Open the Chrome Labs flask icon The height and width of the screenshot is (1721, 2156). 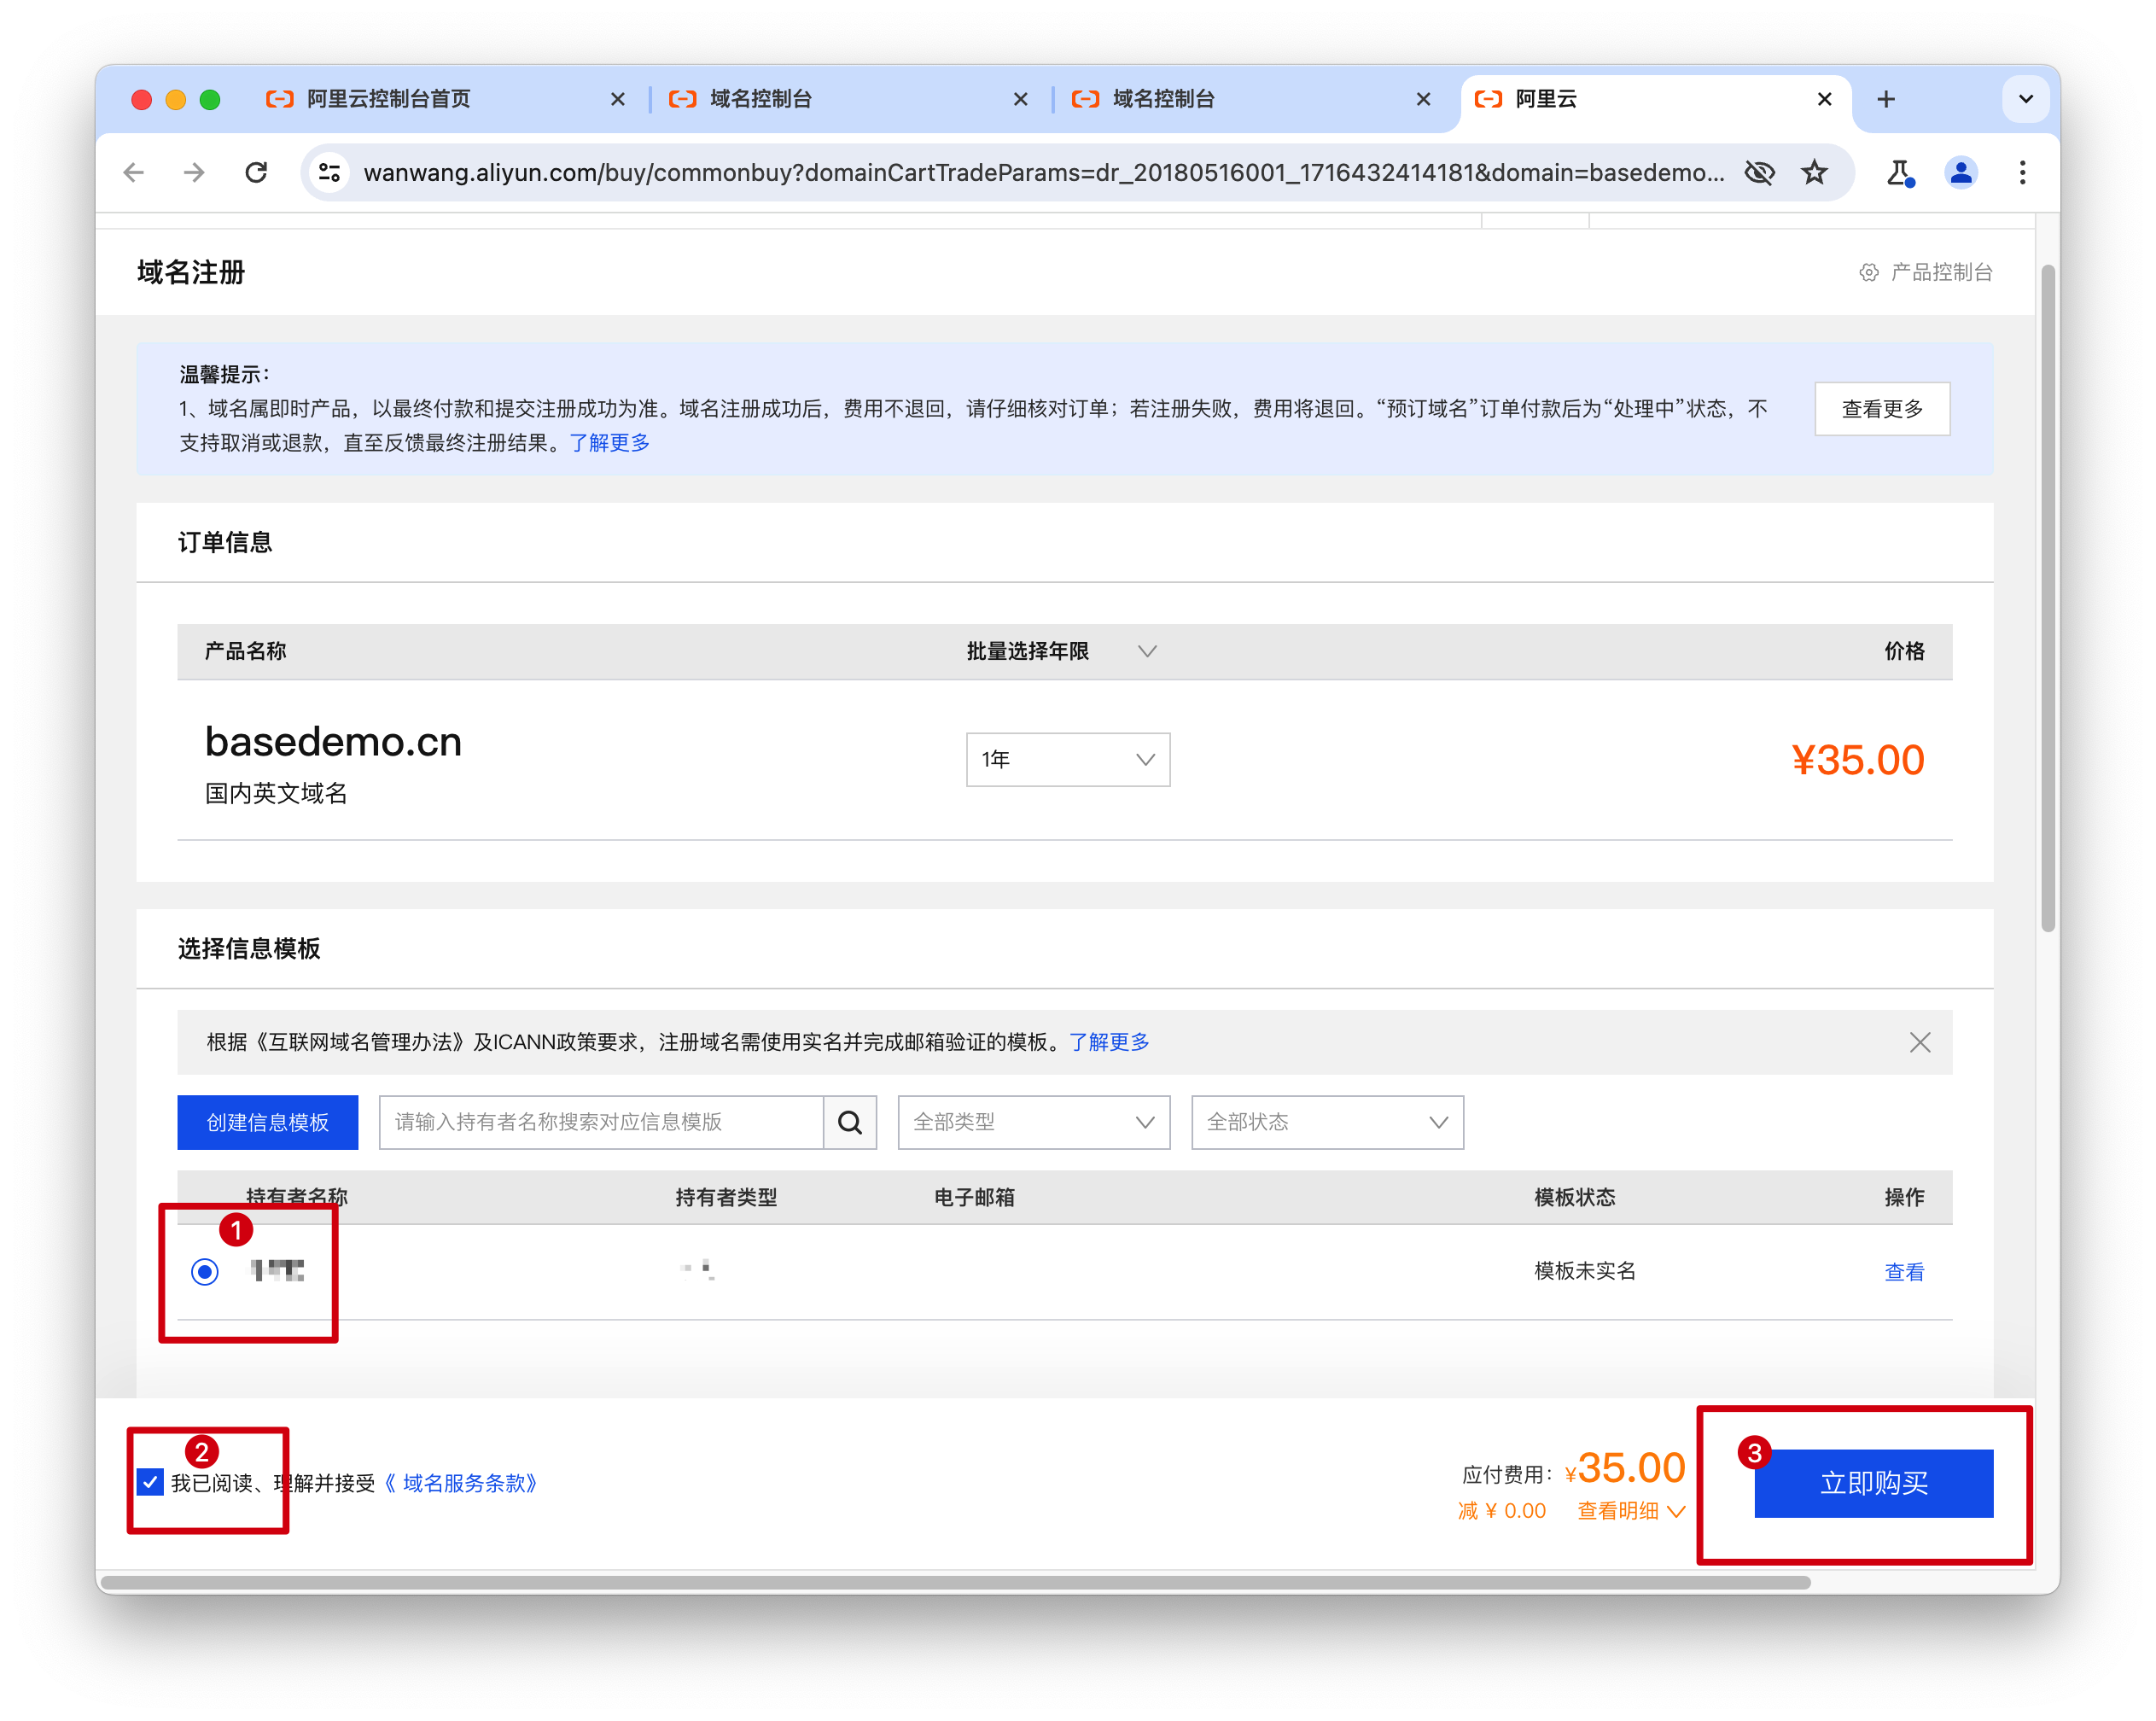coord(1900,173)
